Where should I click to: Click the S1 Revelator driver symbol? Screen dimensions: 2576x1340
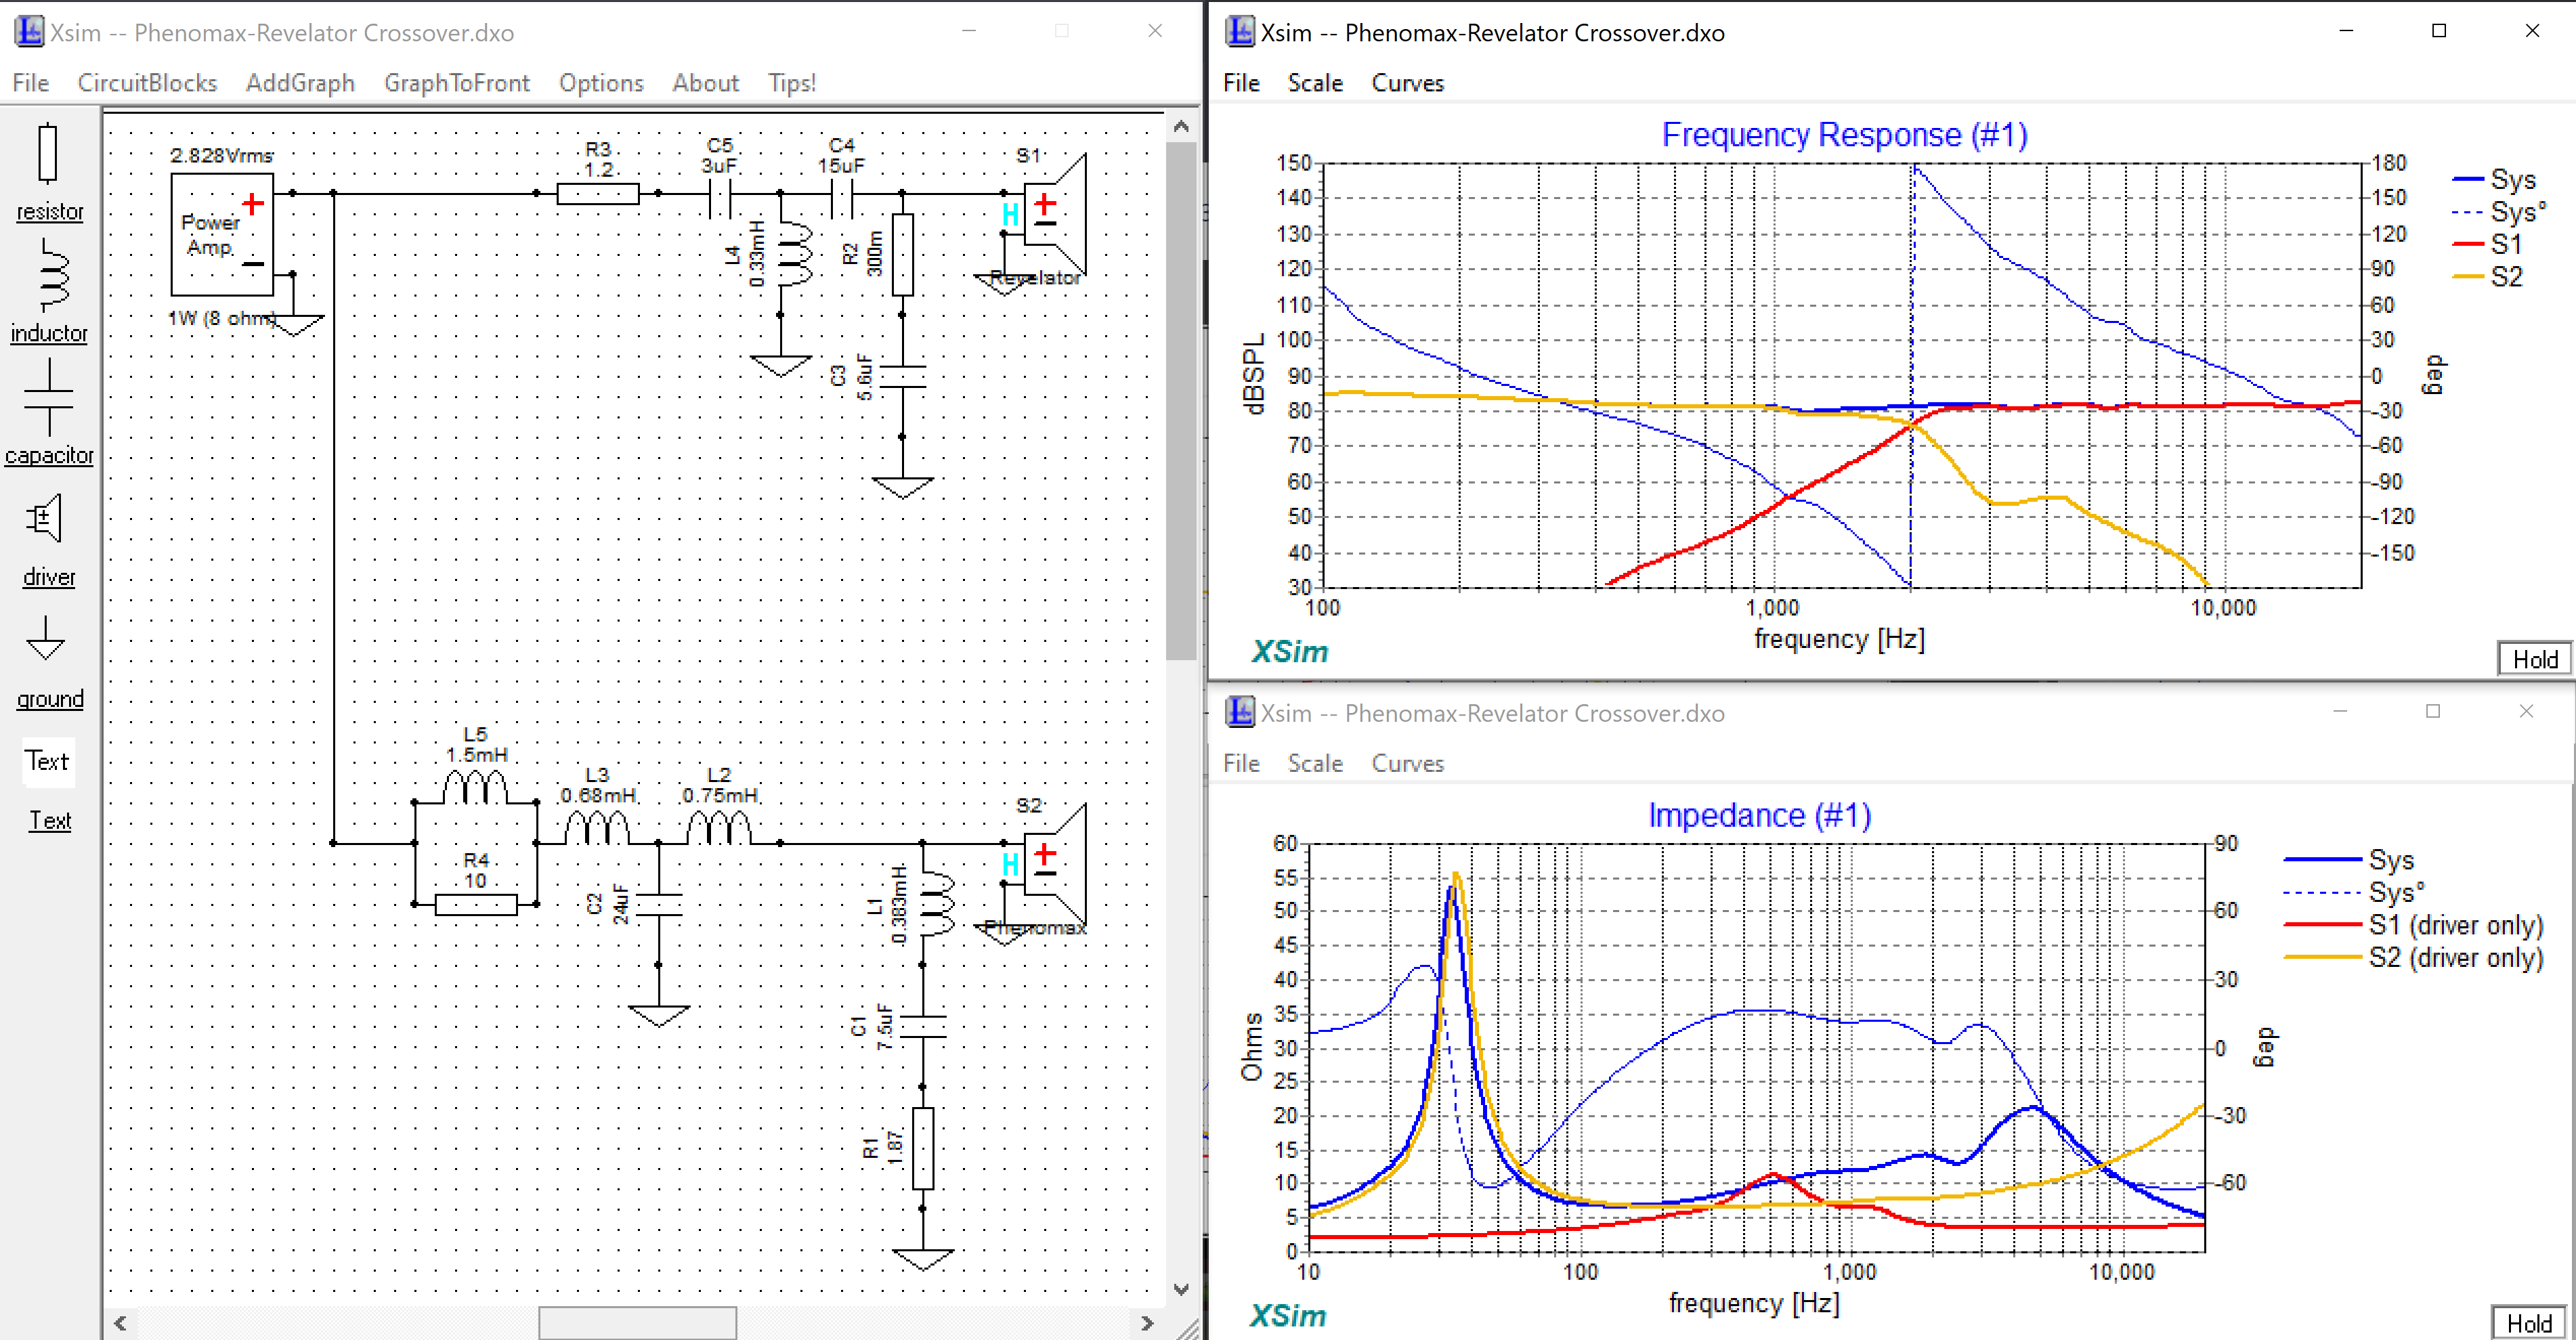pyautogui.click(x=1055, y=215)
